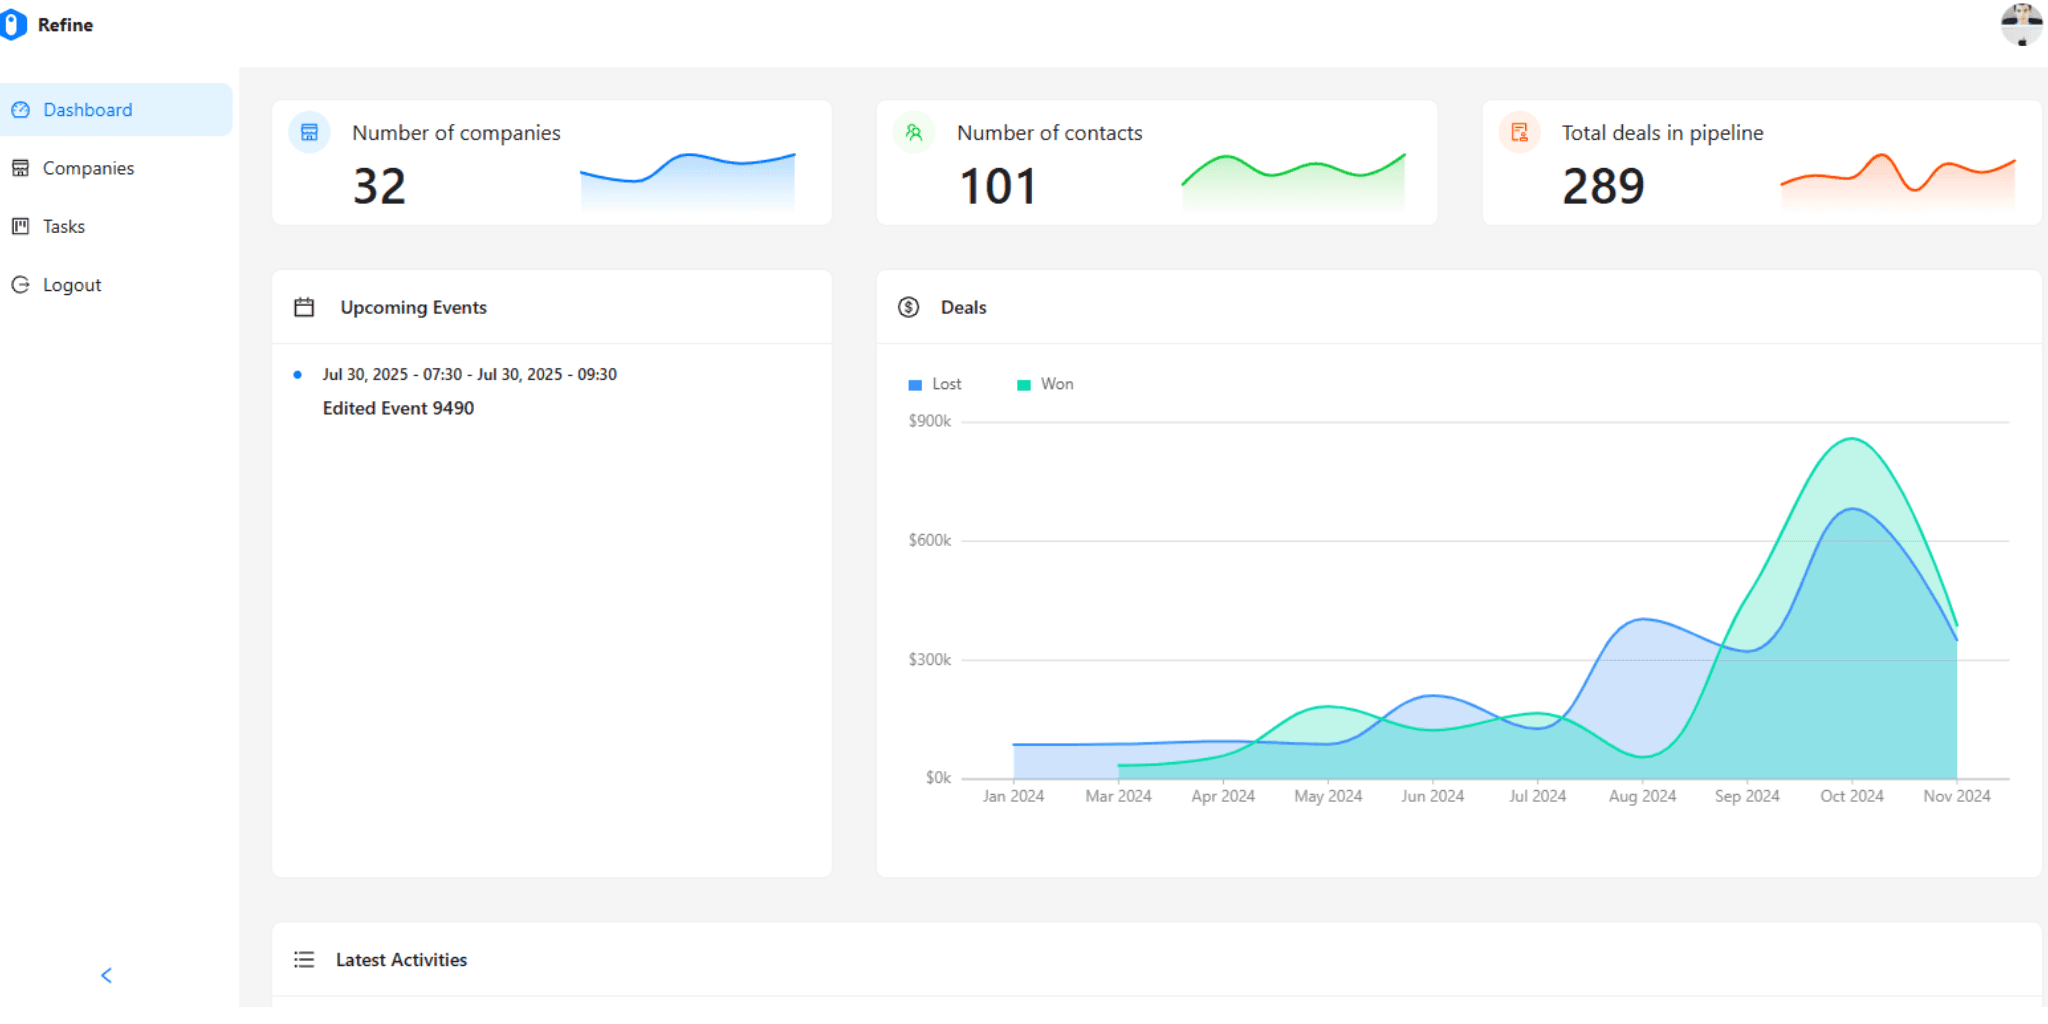Click the Companies shop icon in the sidebar
The image size is (2048, 1024).
[20, 168]
